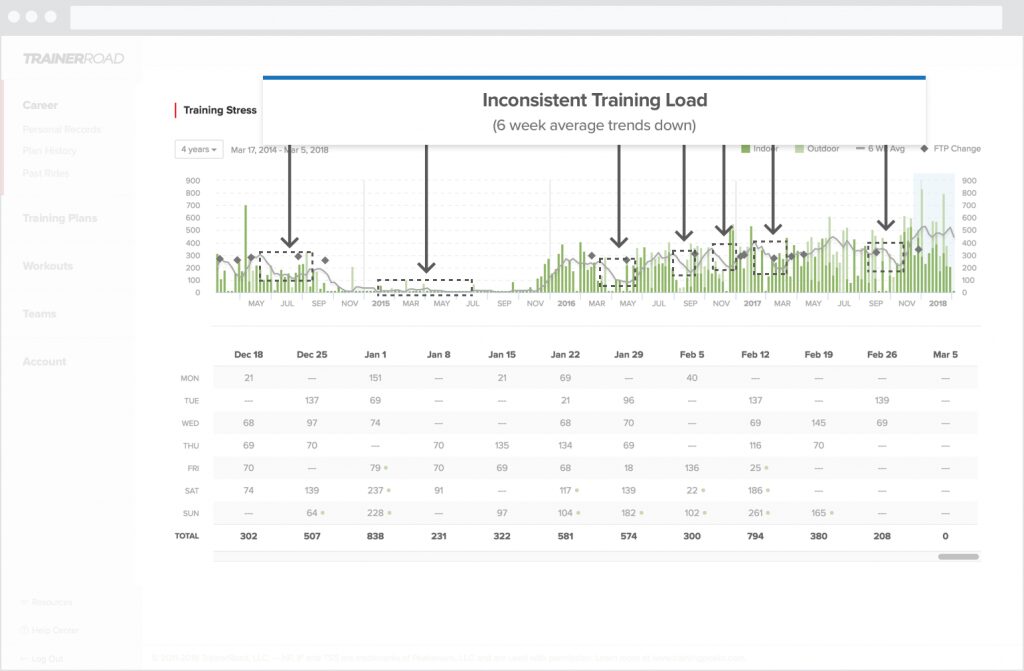Click the Account section in the sidebar

(x=44, y=361)
